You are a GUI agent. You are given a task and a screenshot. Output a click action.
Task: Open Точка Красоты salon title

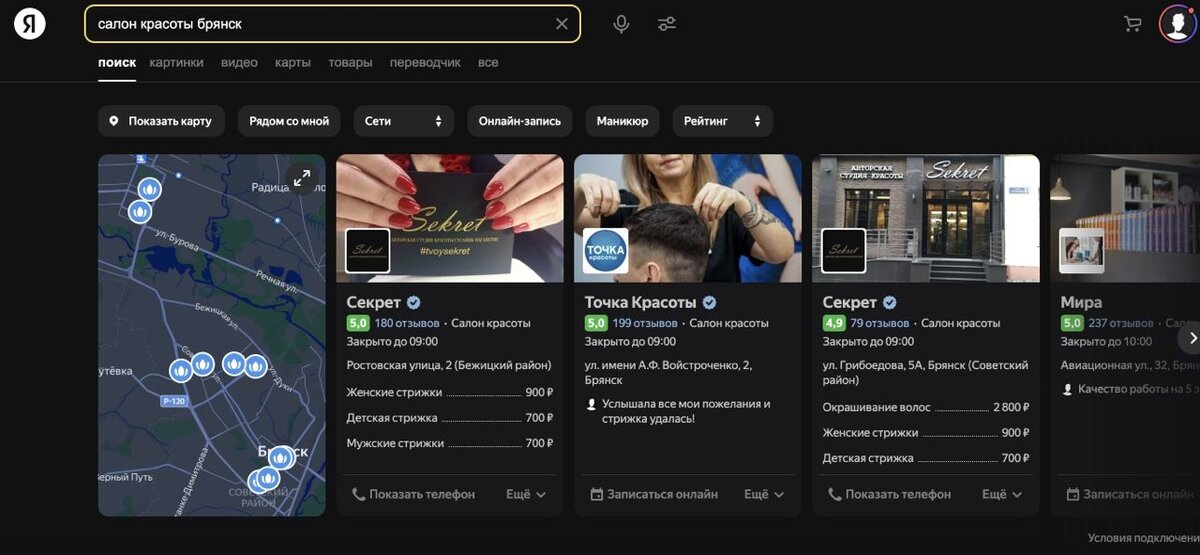pyautogui.click(x=640, y=302)
